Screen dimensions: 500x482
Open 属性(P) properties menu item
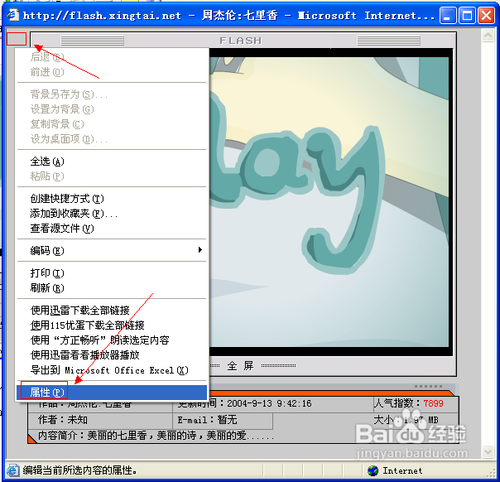click(112, 393)
